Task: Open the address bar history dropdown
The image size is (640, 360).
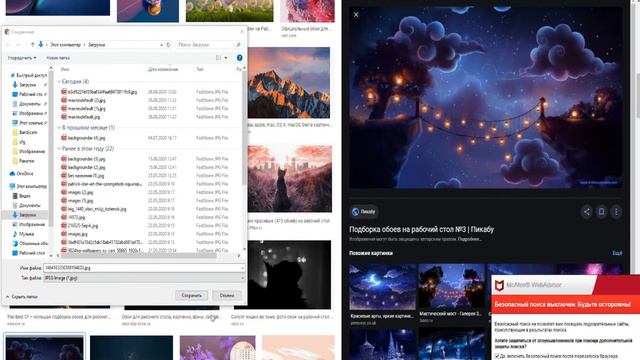Action: tap(161, 44)
